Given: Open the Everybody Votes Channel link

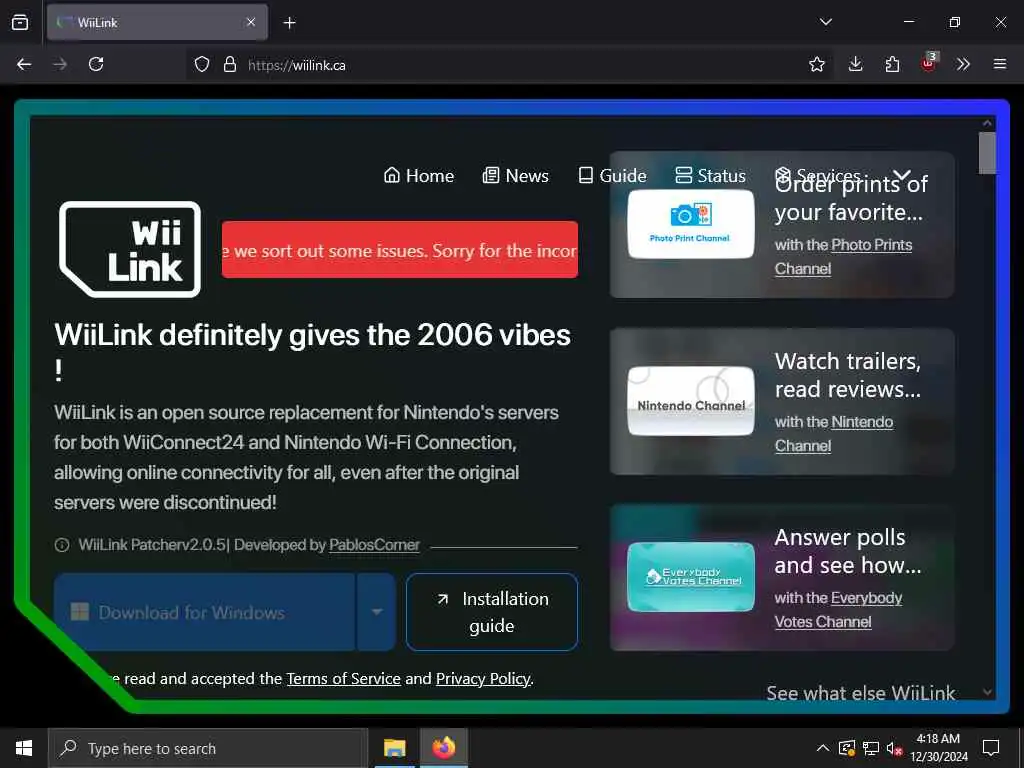Looking at the screenshot, I should [839, 610].
